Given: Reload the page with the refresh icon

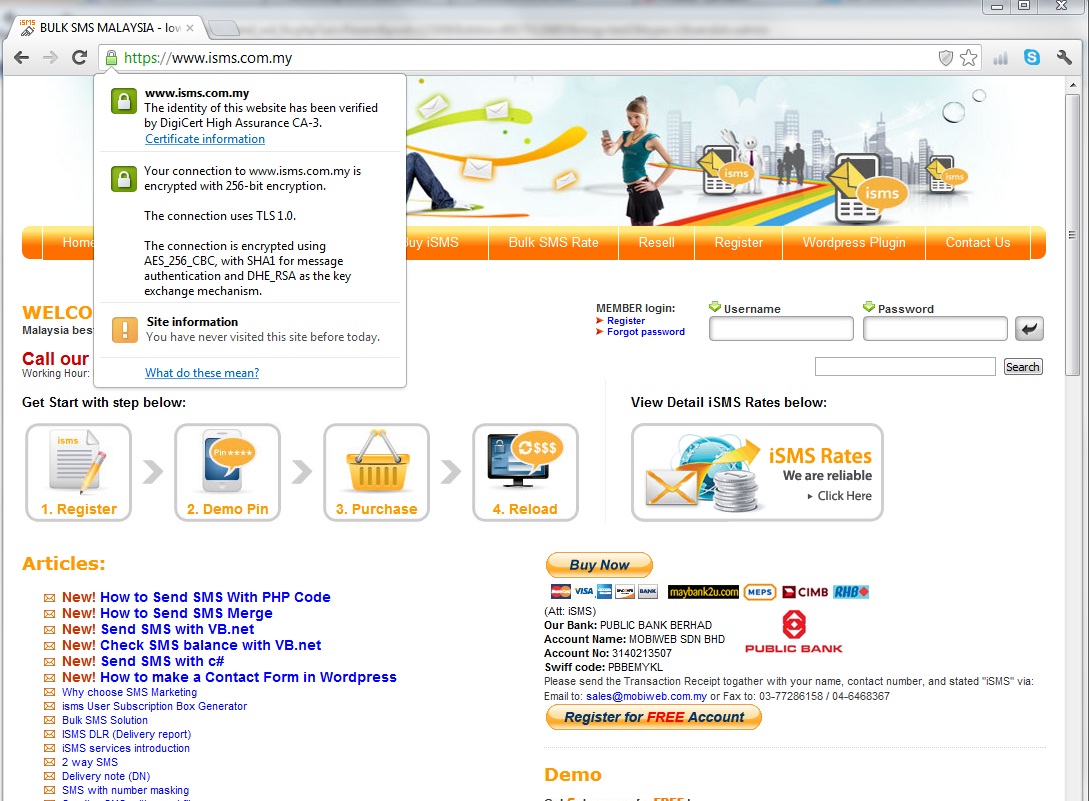Looking at the screenshot, I should coord(79,58).
